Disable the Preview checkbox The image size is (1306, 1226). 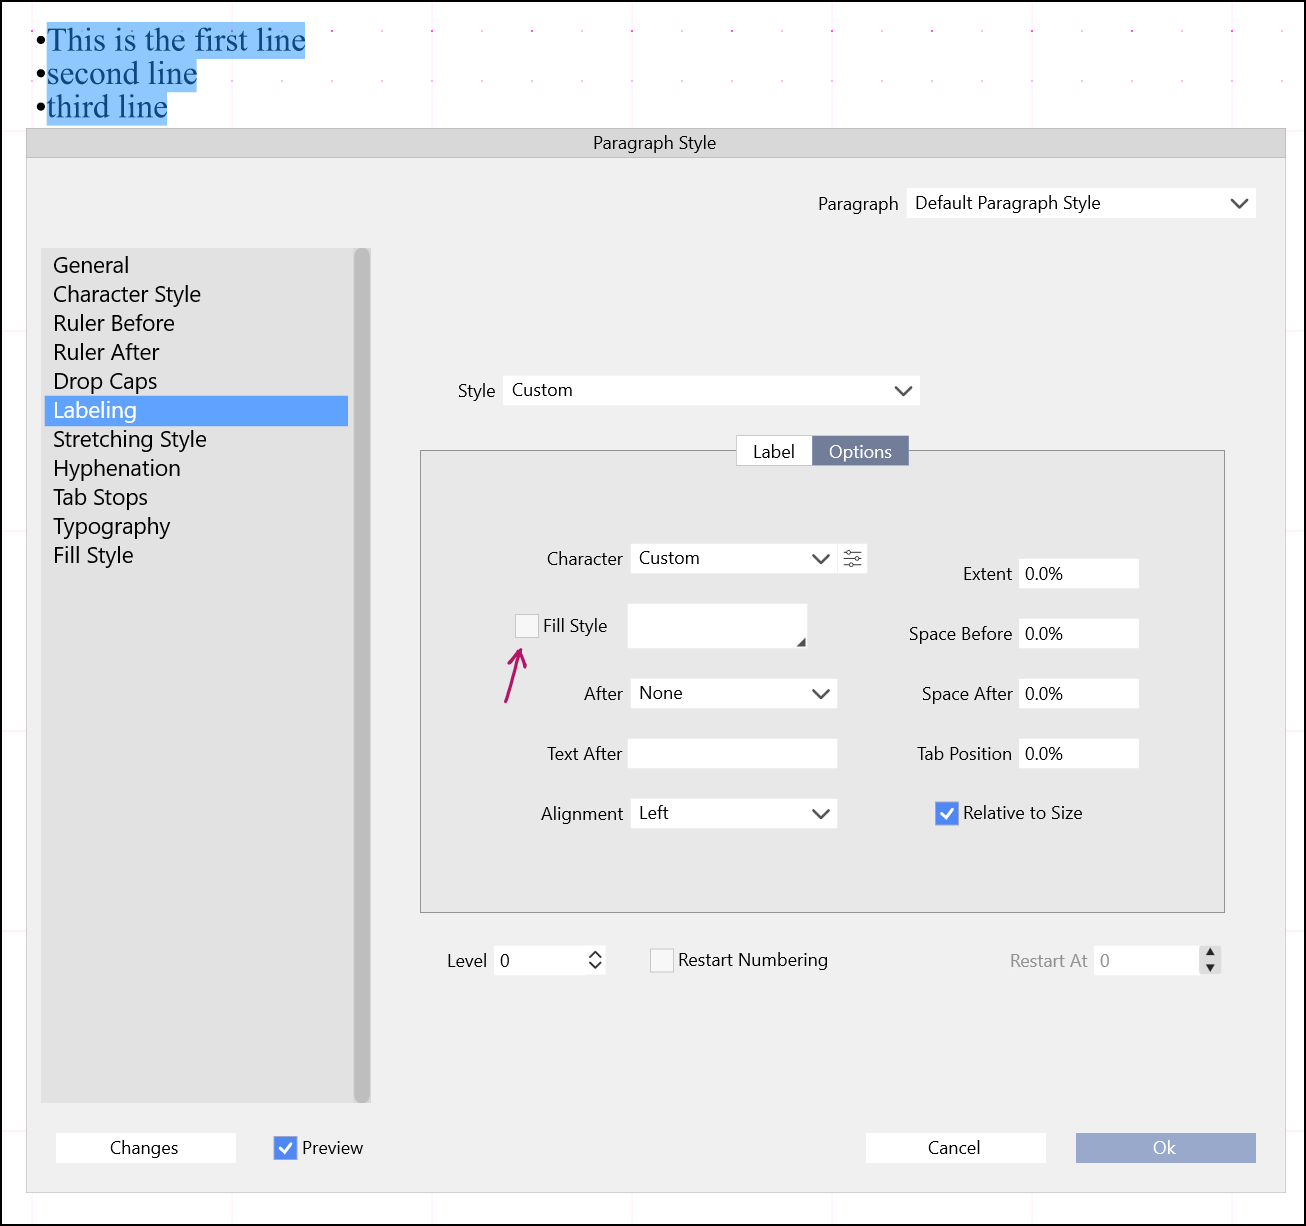pos(286,1148)
